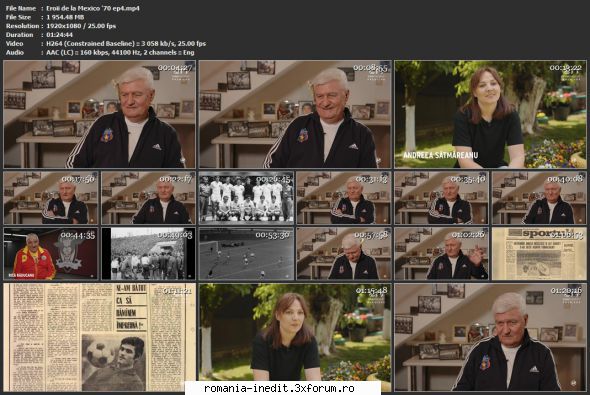Click the duration value '01:24:44'
Screen dimensions: 590x395
59,35
